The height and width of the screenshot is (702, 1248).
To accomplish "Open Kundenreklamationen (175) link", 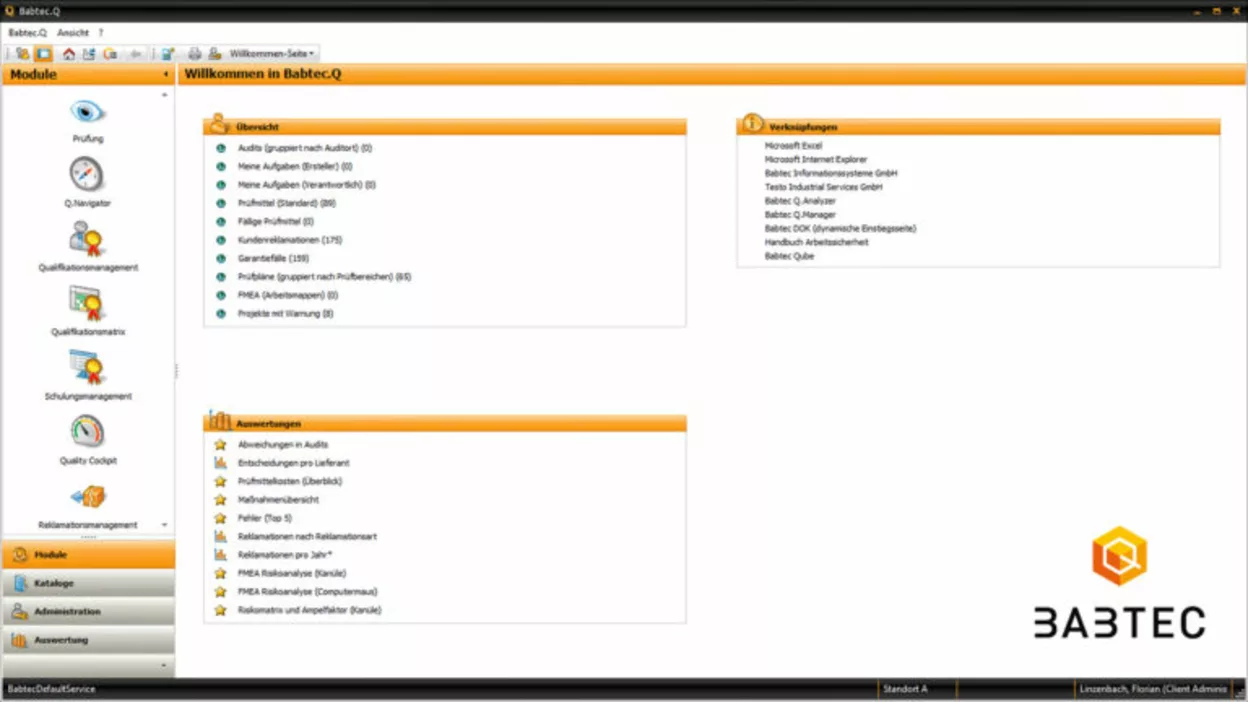I will [x=290, y=240].
